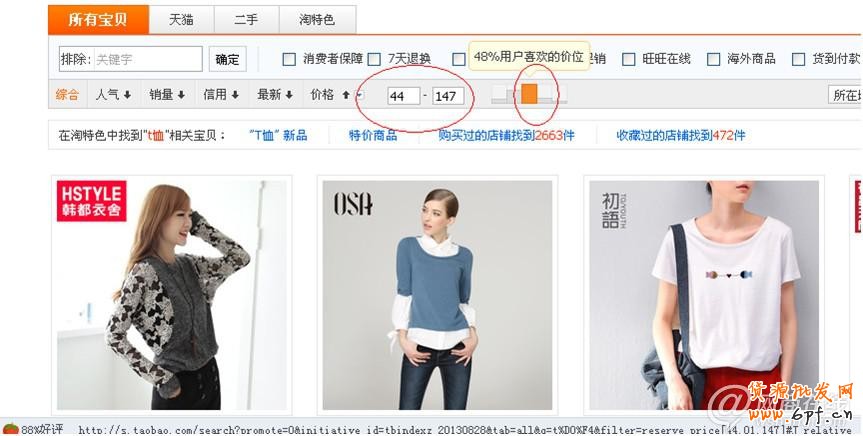Screen dimensions: 863x436
Task: Switch to the 天猫 tab
Action: [x=181, y=19]
